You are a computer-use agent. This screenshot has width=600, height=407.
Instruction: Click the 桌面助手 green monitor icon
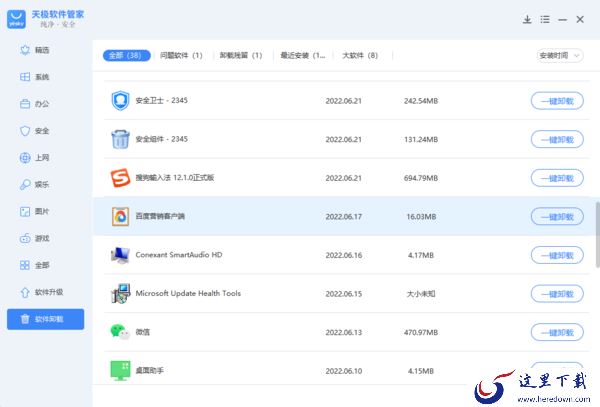(120, 371)
